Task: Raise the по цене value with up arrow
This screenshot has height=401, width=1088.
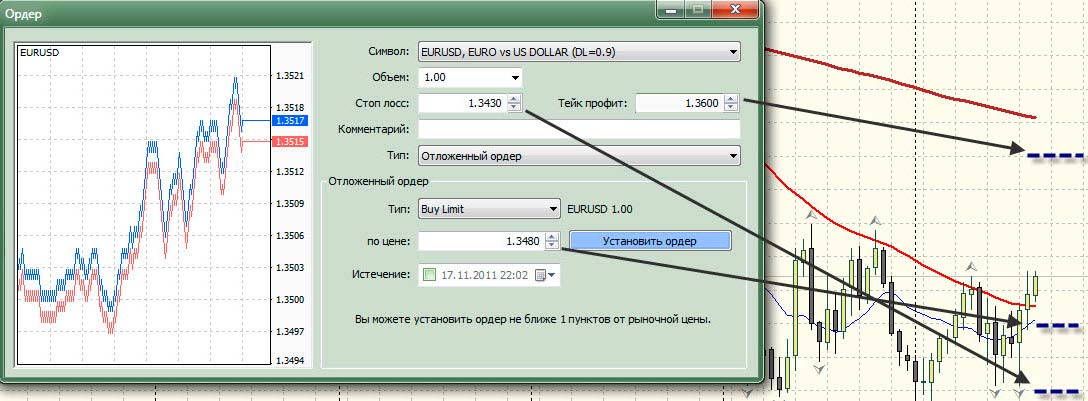Action: [552, 236]
